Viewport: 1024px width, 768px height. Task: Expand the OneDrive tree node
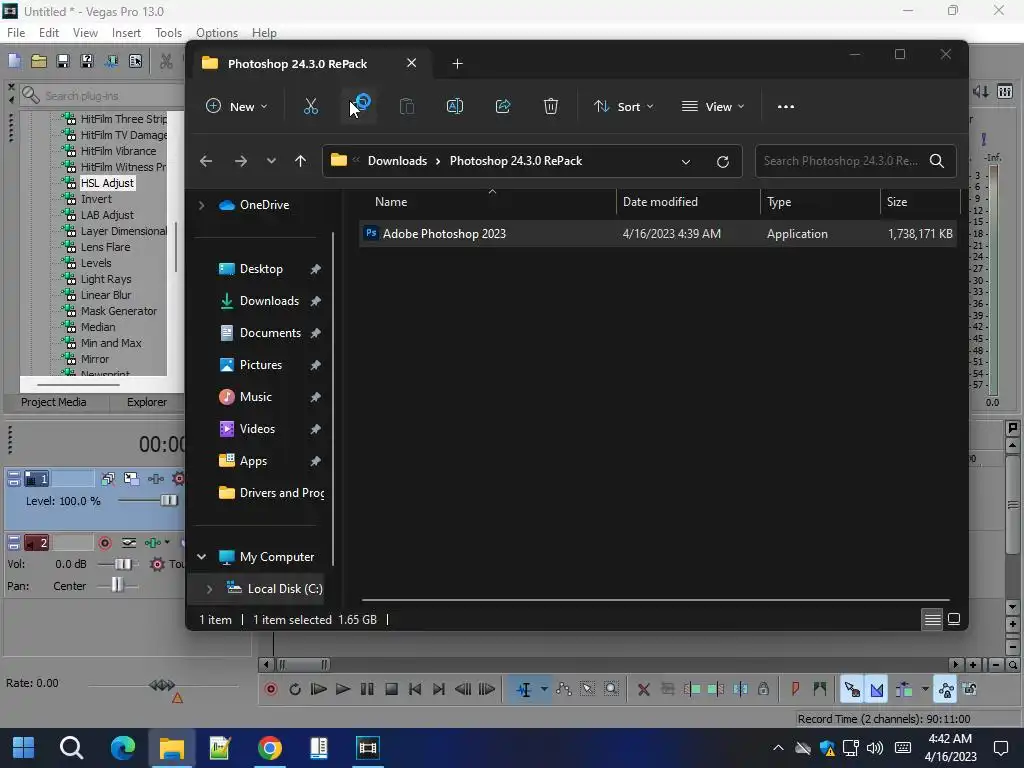pyautogui.click(x=201, y=205)
